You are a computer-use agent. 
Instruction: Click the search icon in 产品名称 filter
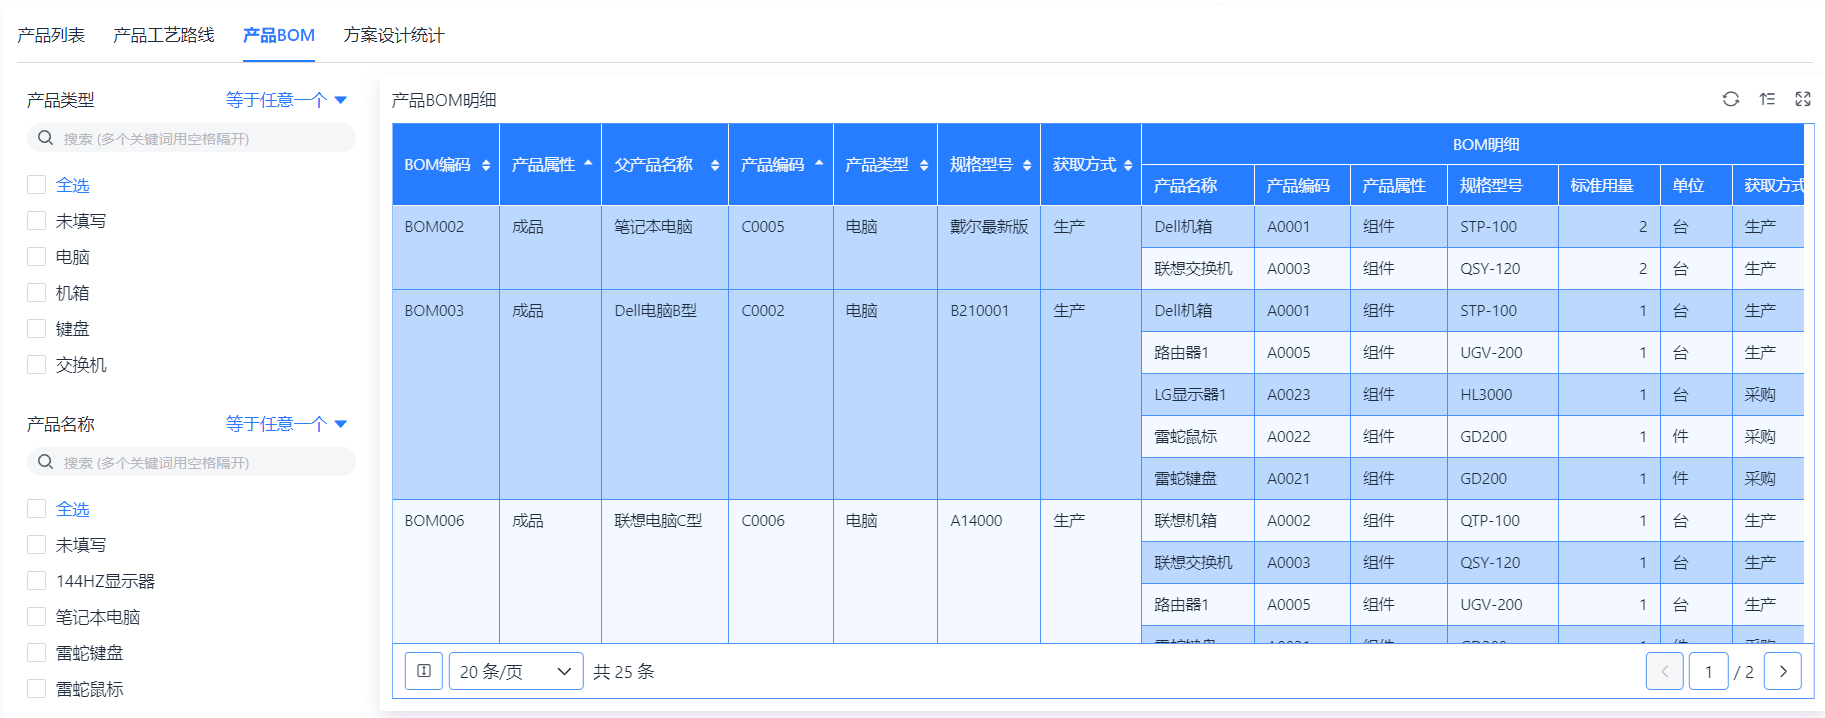point(45,462)
